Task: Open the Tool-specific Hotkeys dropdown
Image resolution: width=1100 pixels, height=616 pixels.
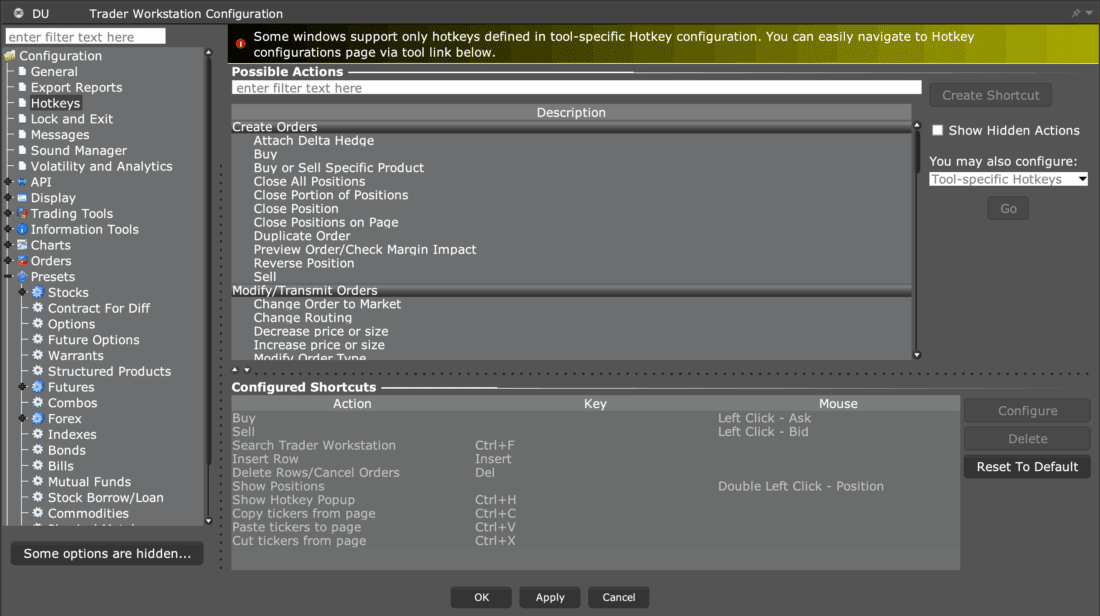Action: tap(1008, 178)
